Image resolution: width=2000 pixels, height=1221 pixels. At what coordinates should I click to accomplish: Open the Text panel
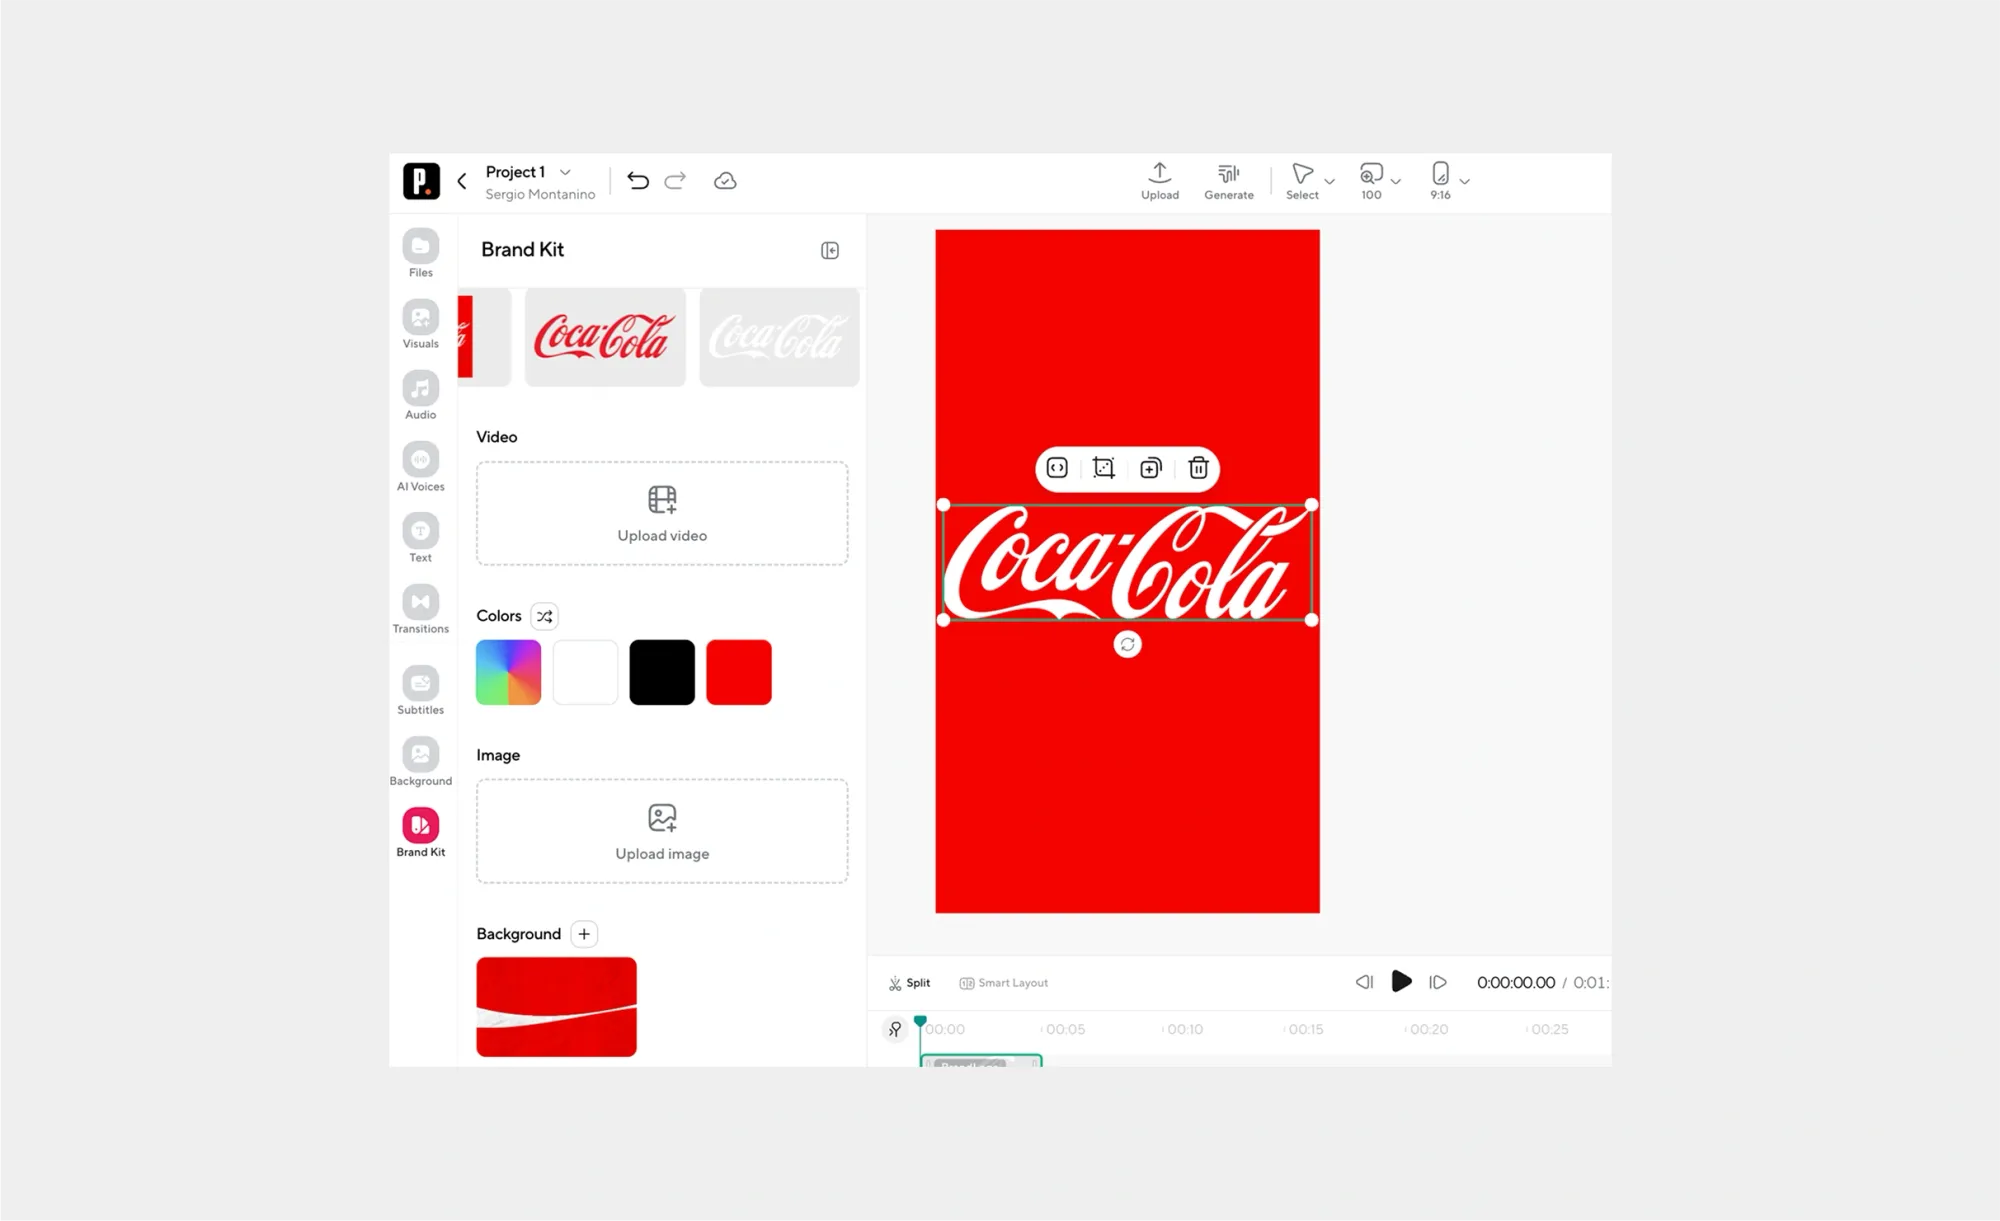click(420, 538)
